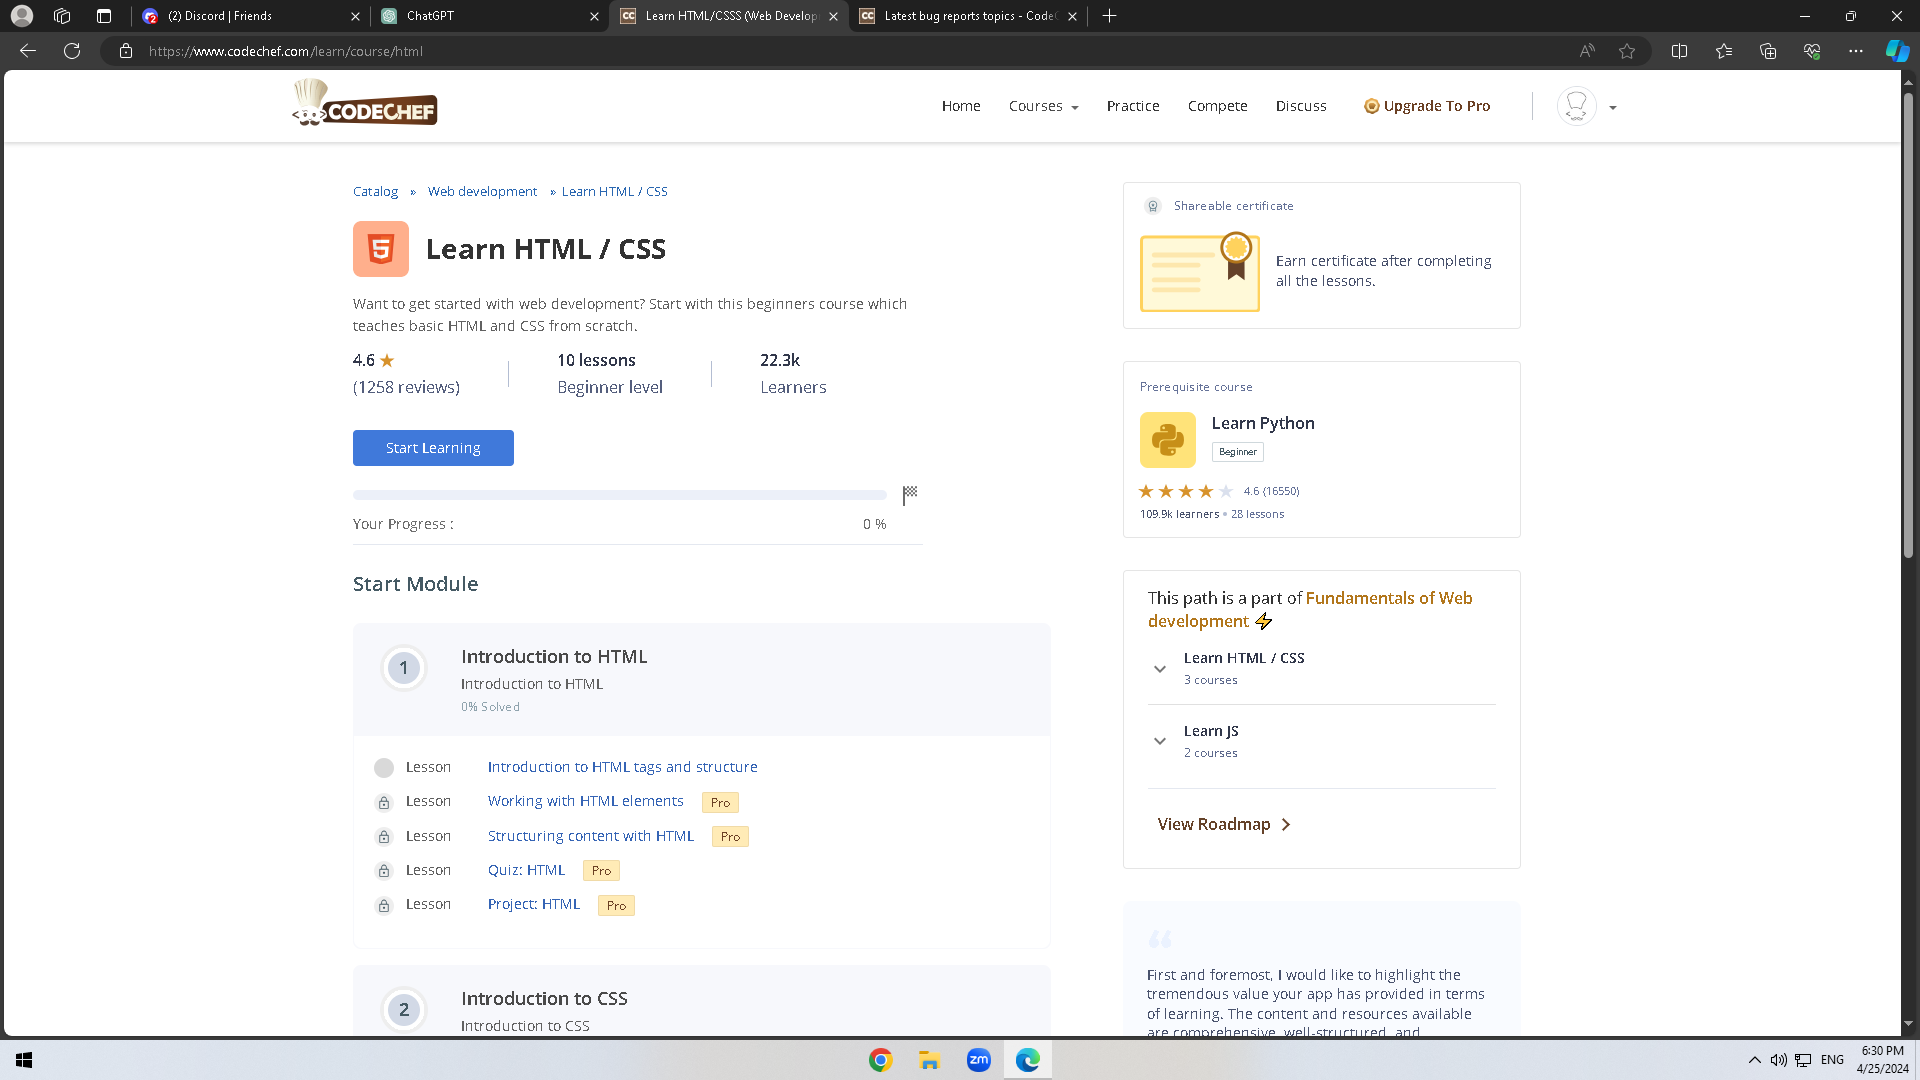Open the Courses dropdown menu
The width and height of the screenshot is (1920, 1080).
tap(1043, 106)
